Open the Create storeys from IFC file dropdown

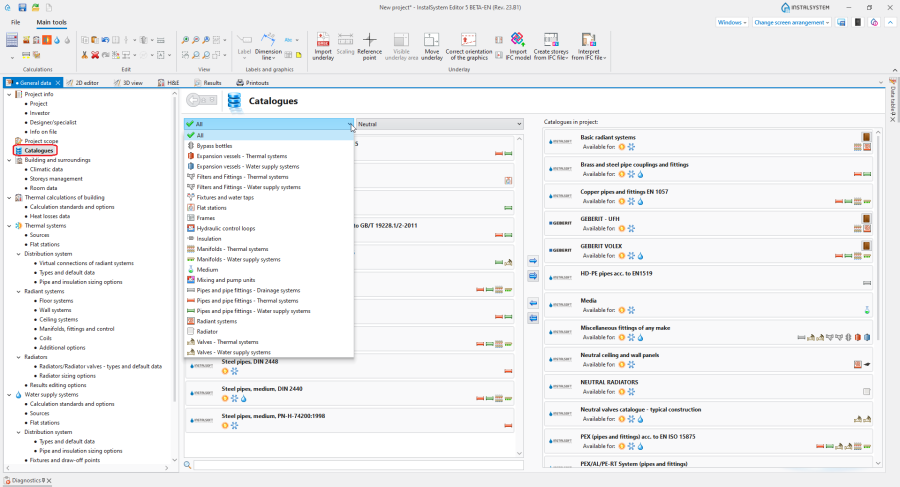(x=551, y=46)
